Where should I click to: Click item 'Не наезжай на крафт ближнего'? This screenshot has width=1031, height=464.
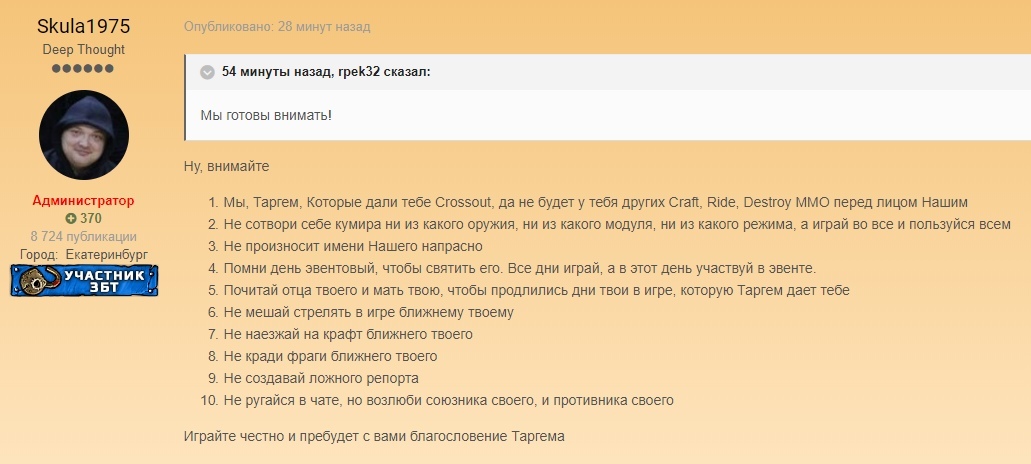[348, 335]
